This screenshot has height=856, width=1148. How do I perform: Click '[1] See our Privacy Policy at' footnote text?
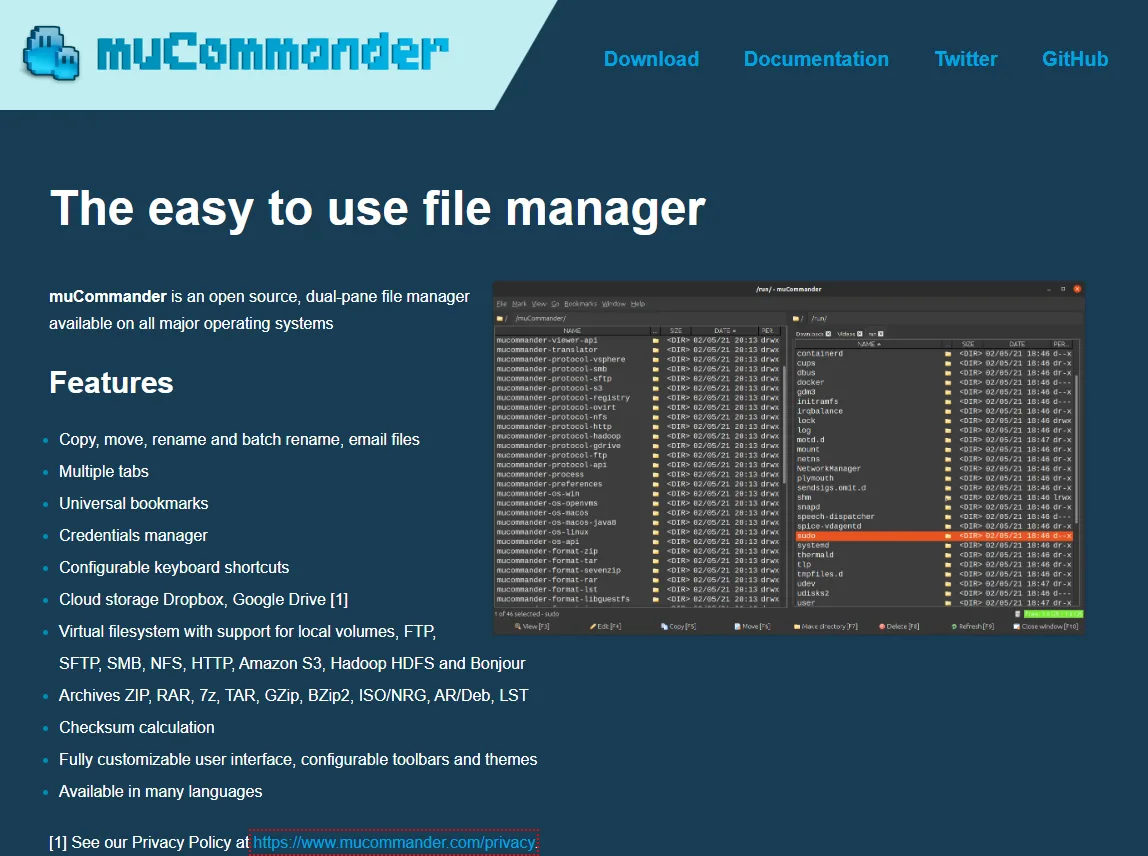tap(149, 842)
